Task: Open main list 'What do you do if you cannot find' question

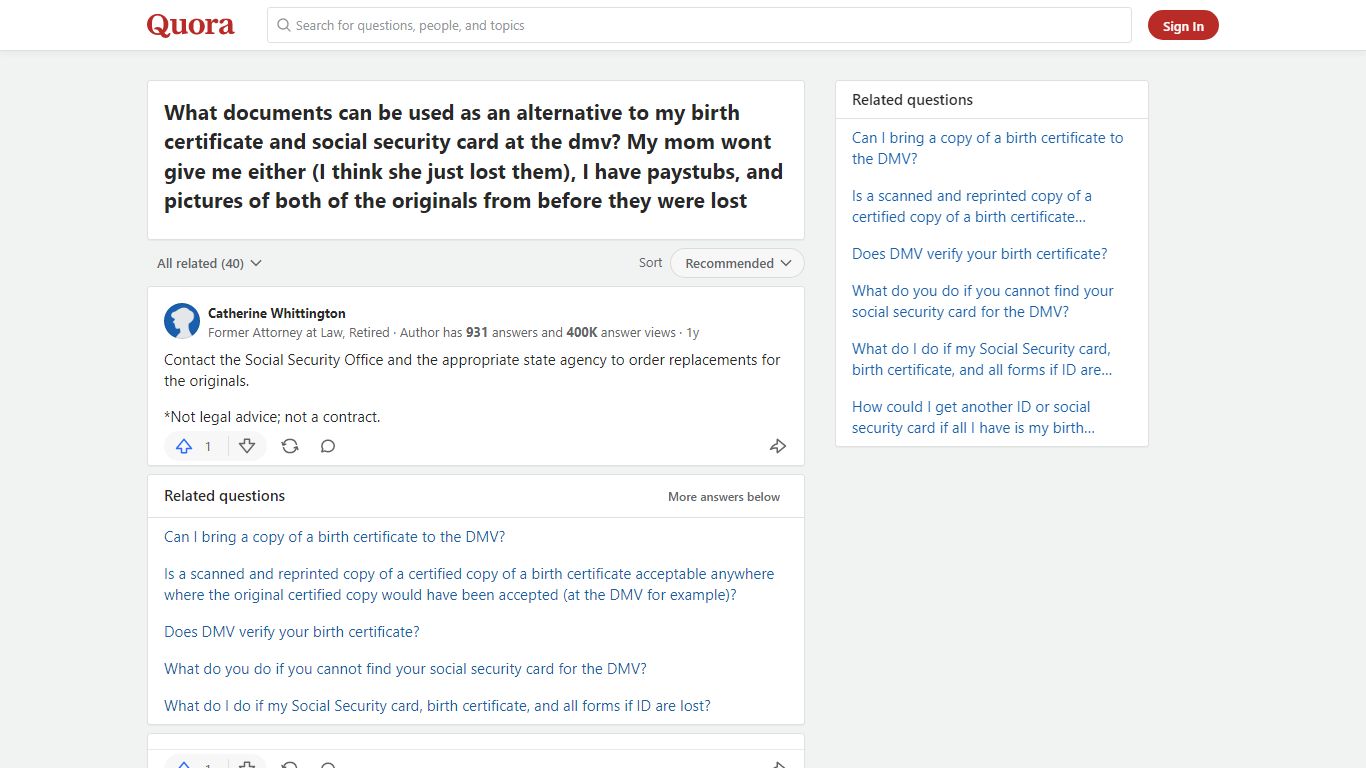Action: [405, 669]
